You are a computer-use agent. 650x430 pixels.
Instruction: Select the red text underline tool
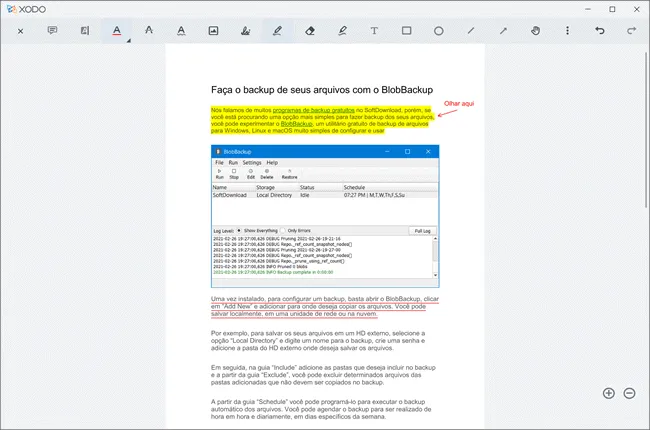pyautogui.click(x=116, y=31)
